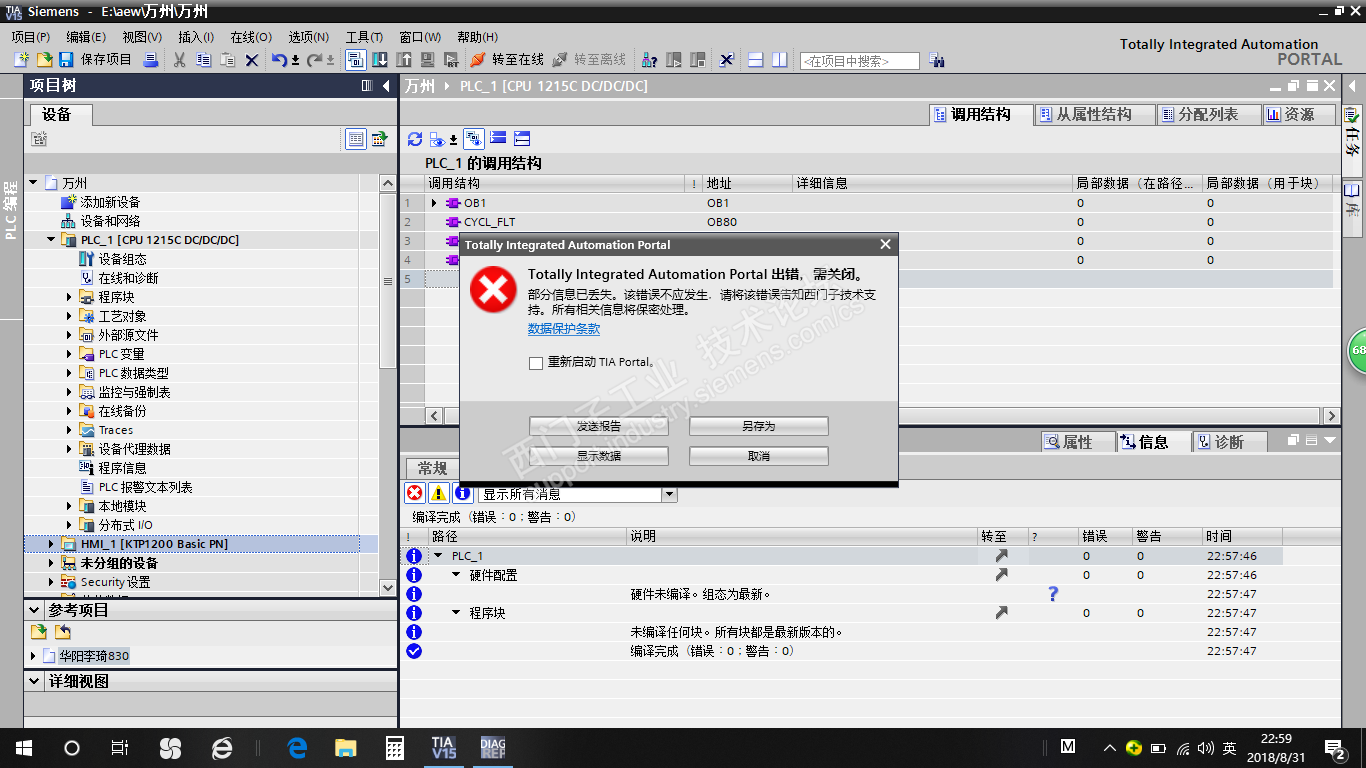The width and height of the screenshot is (1366, 768).
Task: Toggle consistency view icon in call structure toolbar
Action: tap(474, 139)
